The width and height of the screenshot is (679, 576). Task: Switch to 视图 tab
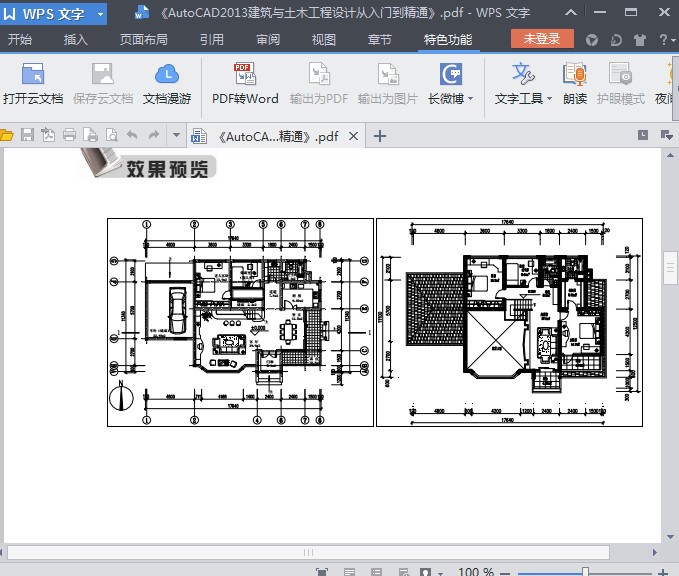[x=324, y=40]
